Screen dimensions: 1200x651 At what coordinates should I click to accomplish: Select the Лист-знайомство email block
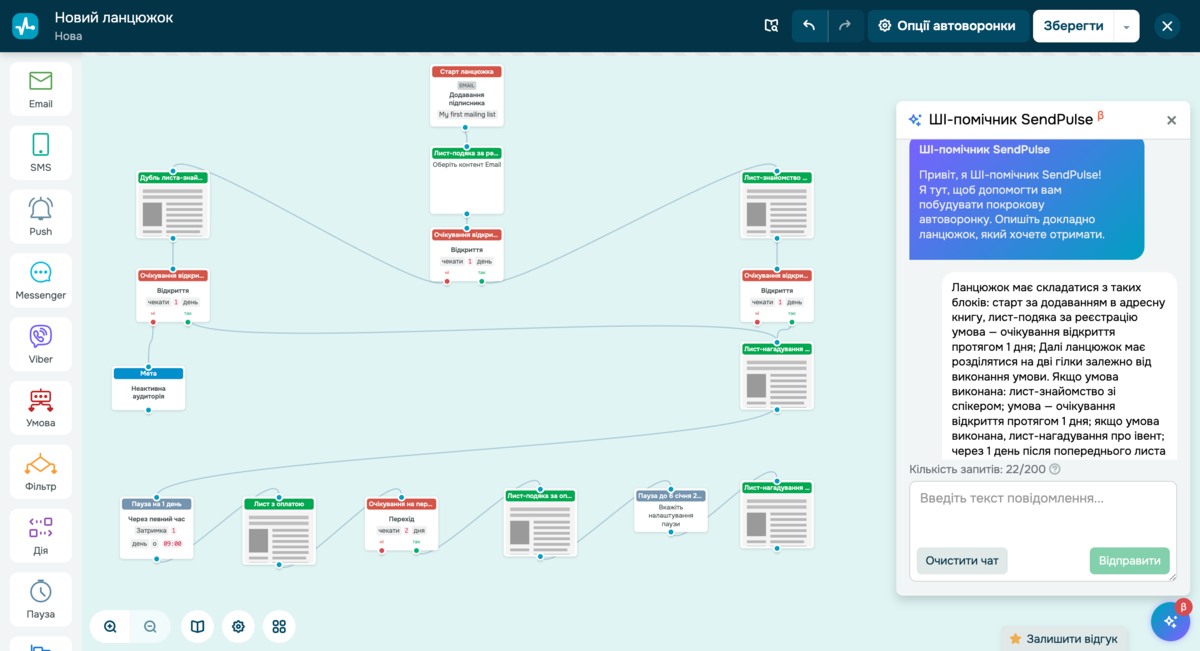777,204
